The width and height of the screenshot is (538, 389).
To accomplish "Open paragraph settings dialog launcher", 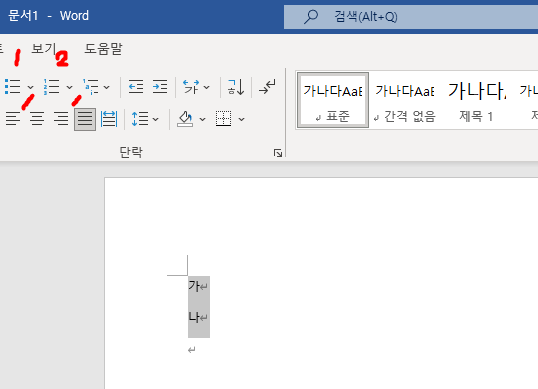I will pos(278,153).
